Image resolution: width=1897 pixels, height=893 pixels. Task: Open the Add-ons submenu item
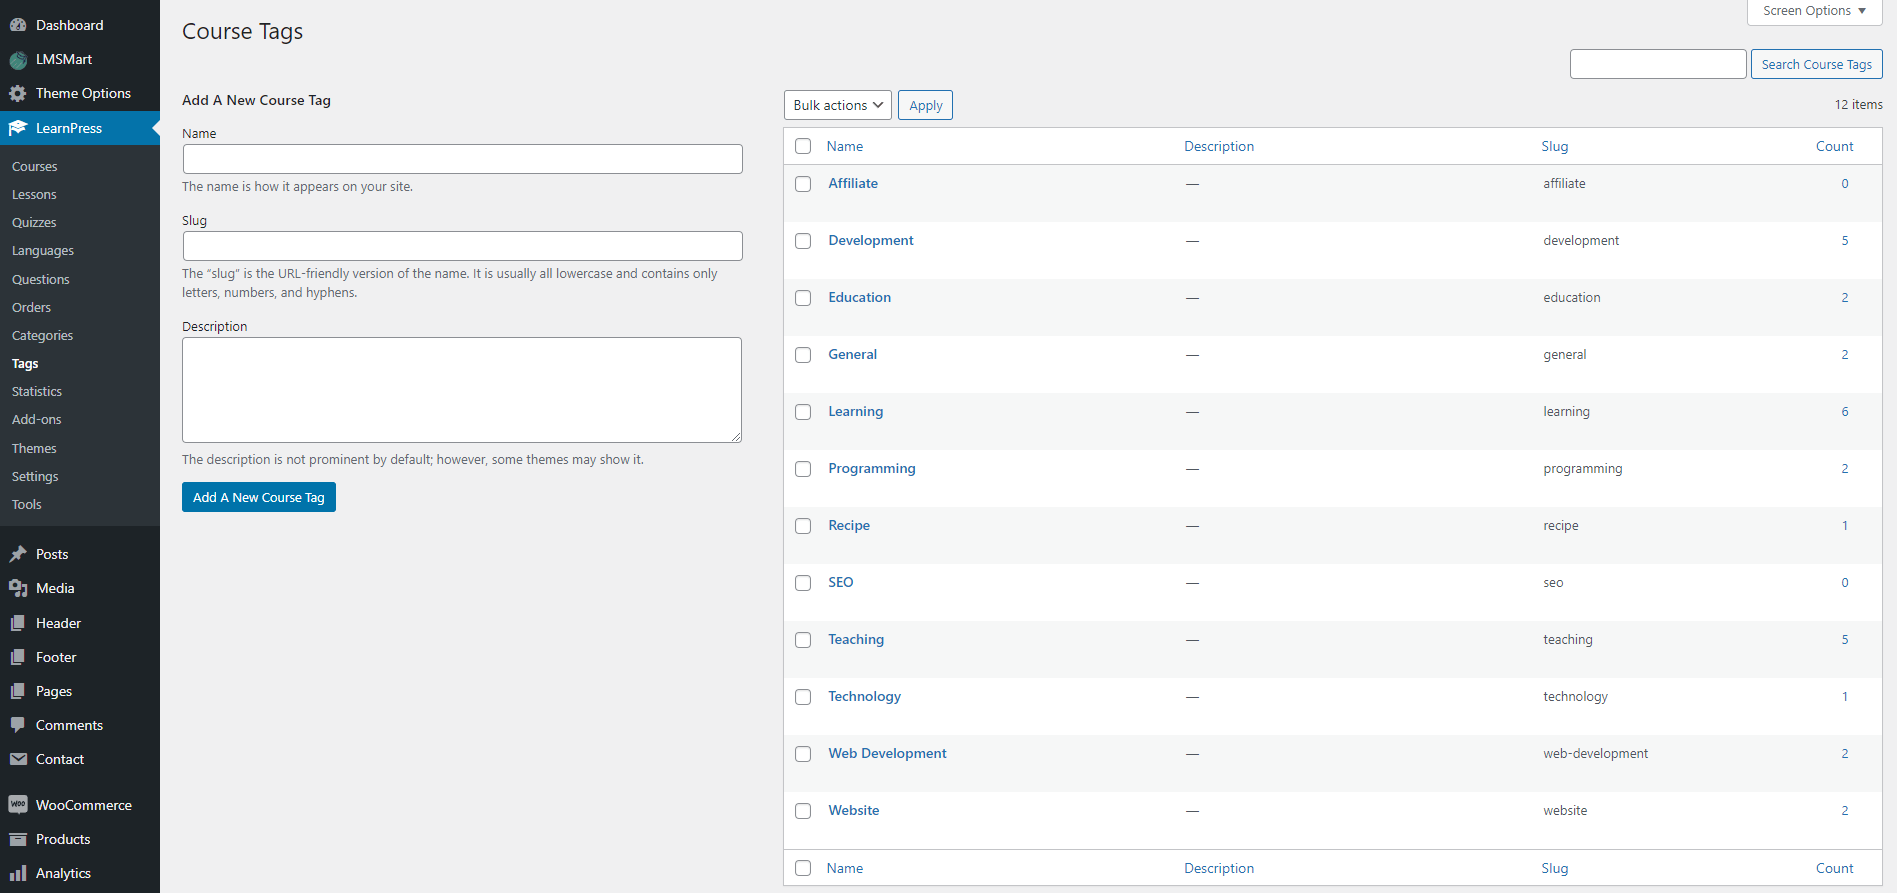coord(37,419)
